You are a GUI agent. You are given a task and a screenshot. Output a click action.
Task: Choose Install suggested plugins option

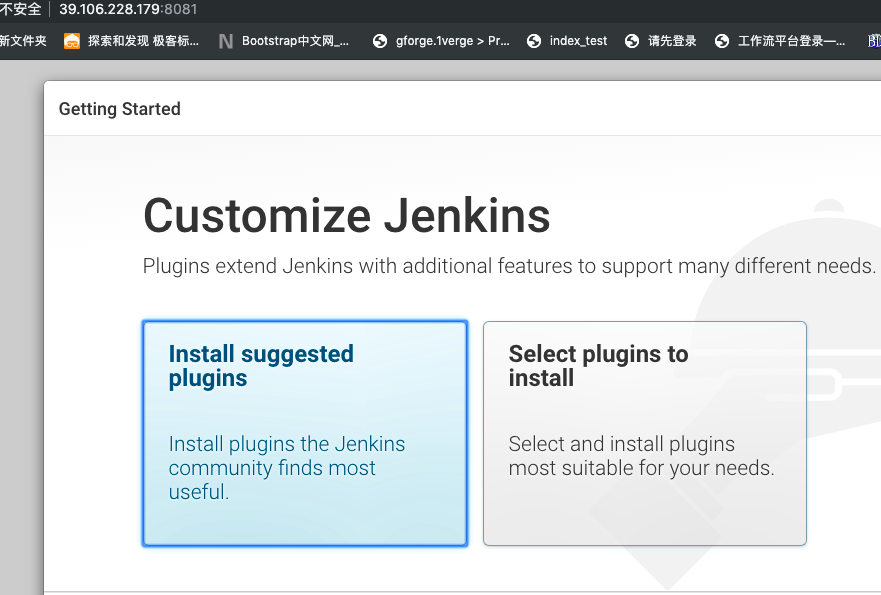[305, 433]
